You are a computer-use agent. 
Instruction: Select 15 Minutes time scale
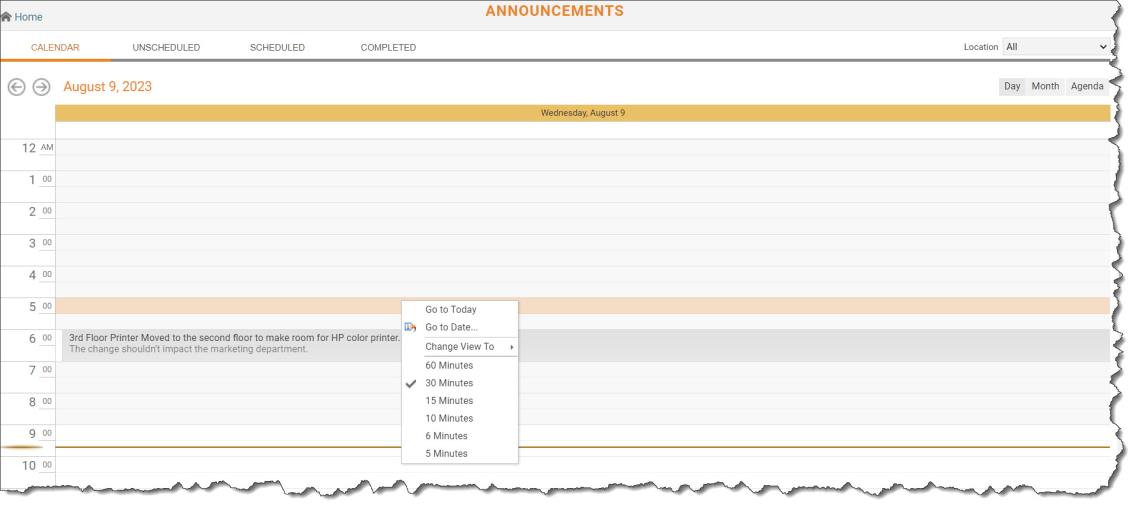point(449,401)
